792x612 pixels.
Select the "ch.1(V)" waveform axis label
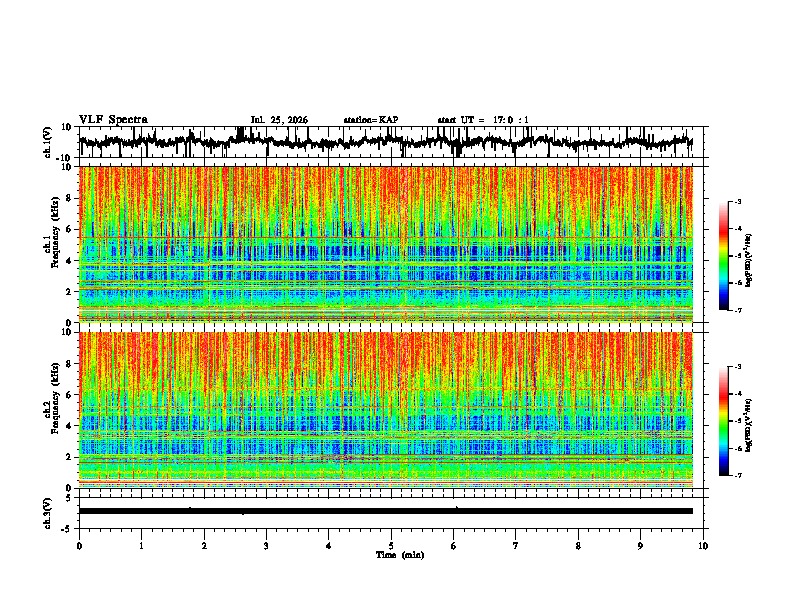pyautogui.click(x=48, y=142)
